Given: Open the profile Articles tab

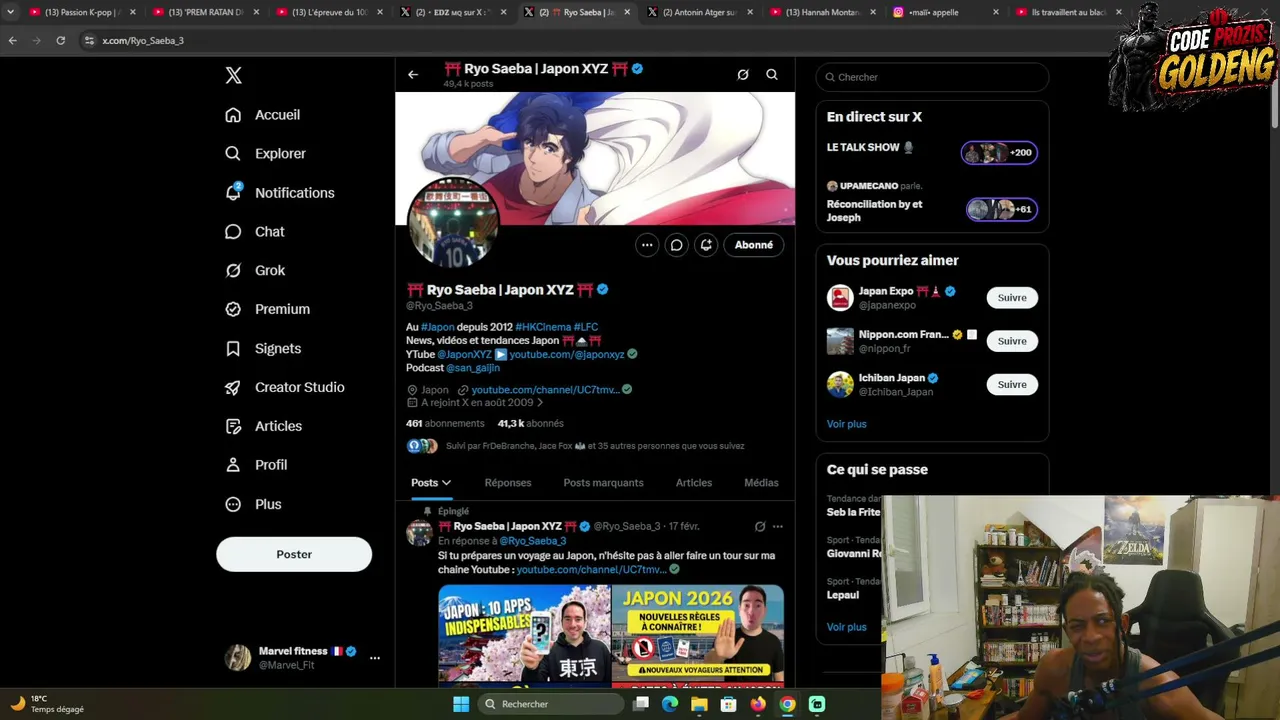Looking at the screenshot, I should click(x=694, y=483).
